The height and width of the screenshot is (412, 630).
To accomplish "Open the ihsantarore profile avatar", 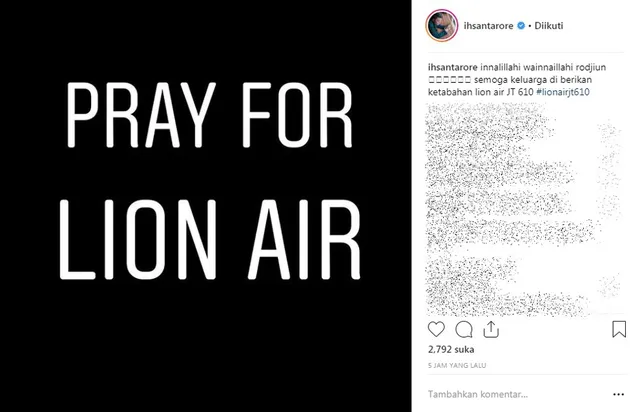I will (x=441, y=25).
